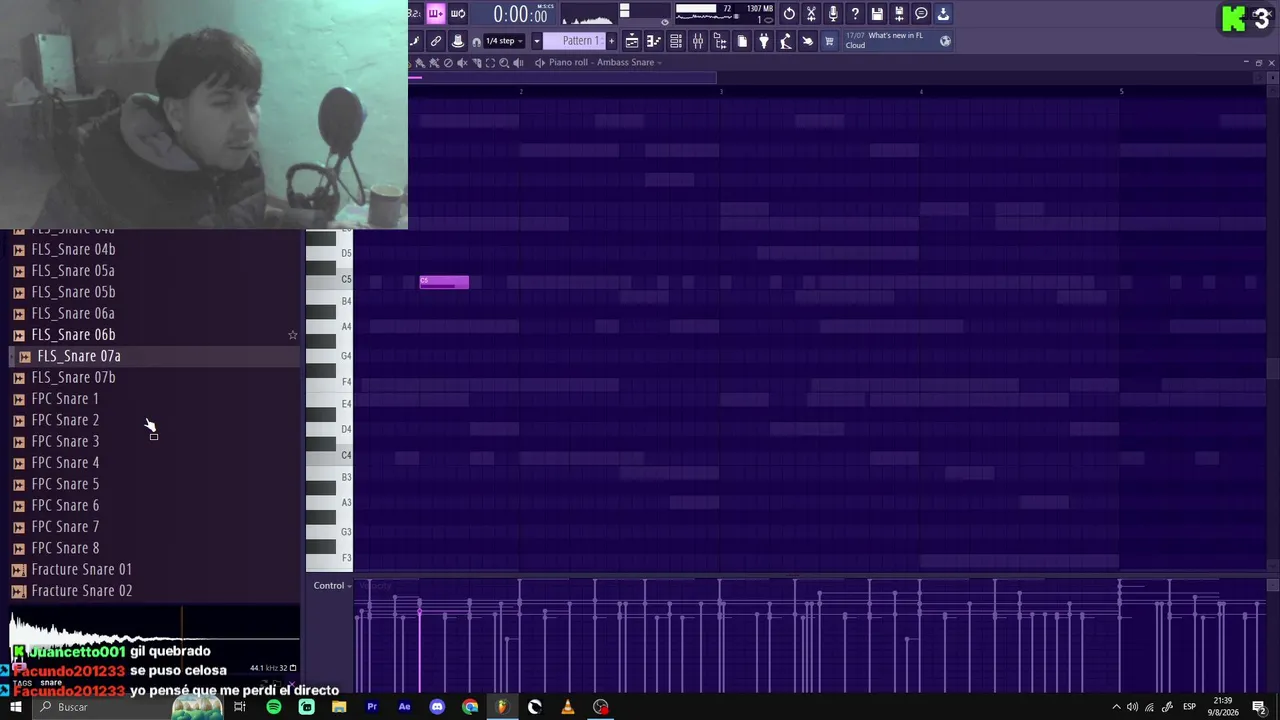Save the project with the floppy disk icon

click(877, 14)
